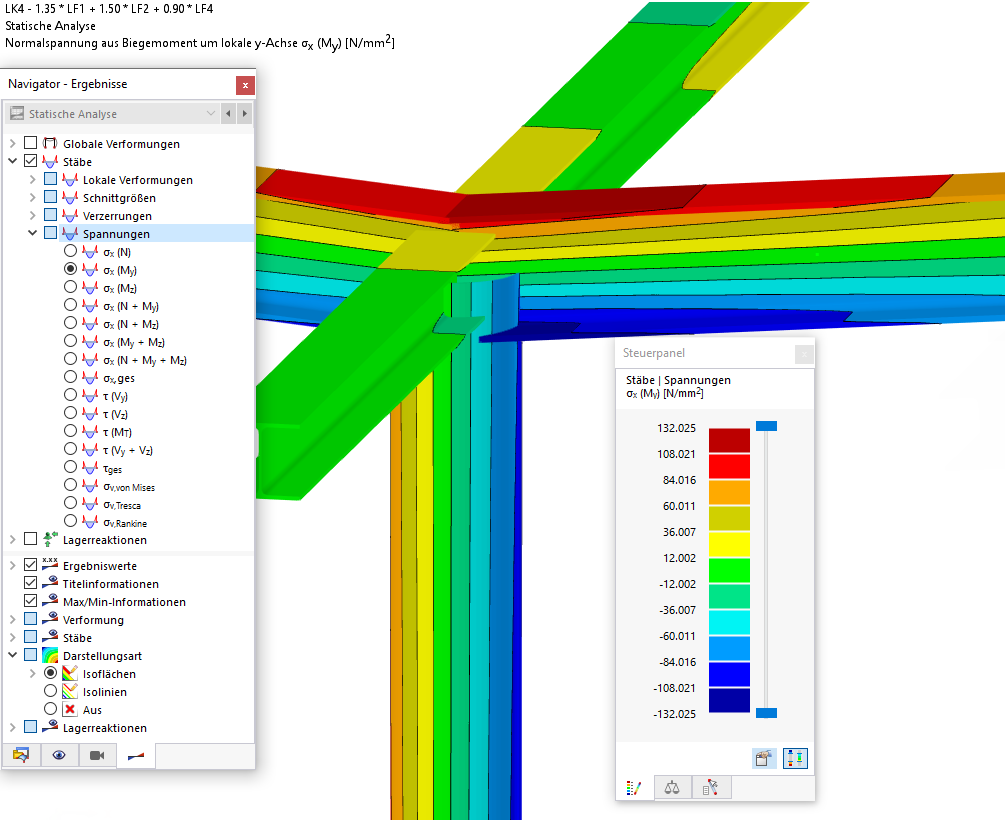Screen dimensions: 1005x820
Task: Select the σv,Tresca radio button
Action: (x=71, y=503)
